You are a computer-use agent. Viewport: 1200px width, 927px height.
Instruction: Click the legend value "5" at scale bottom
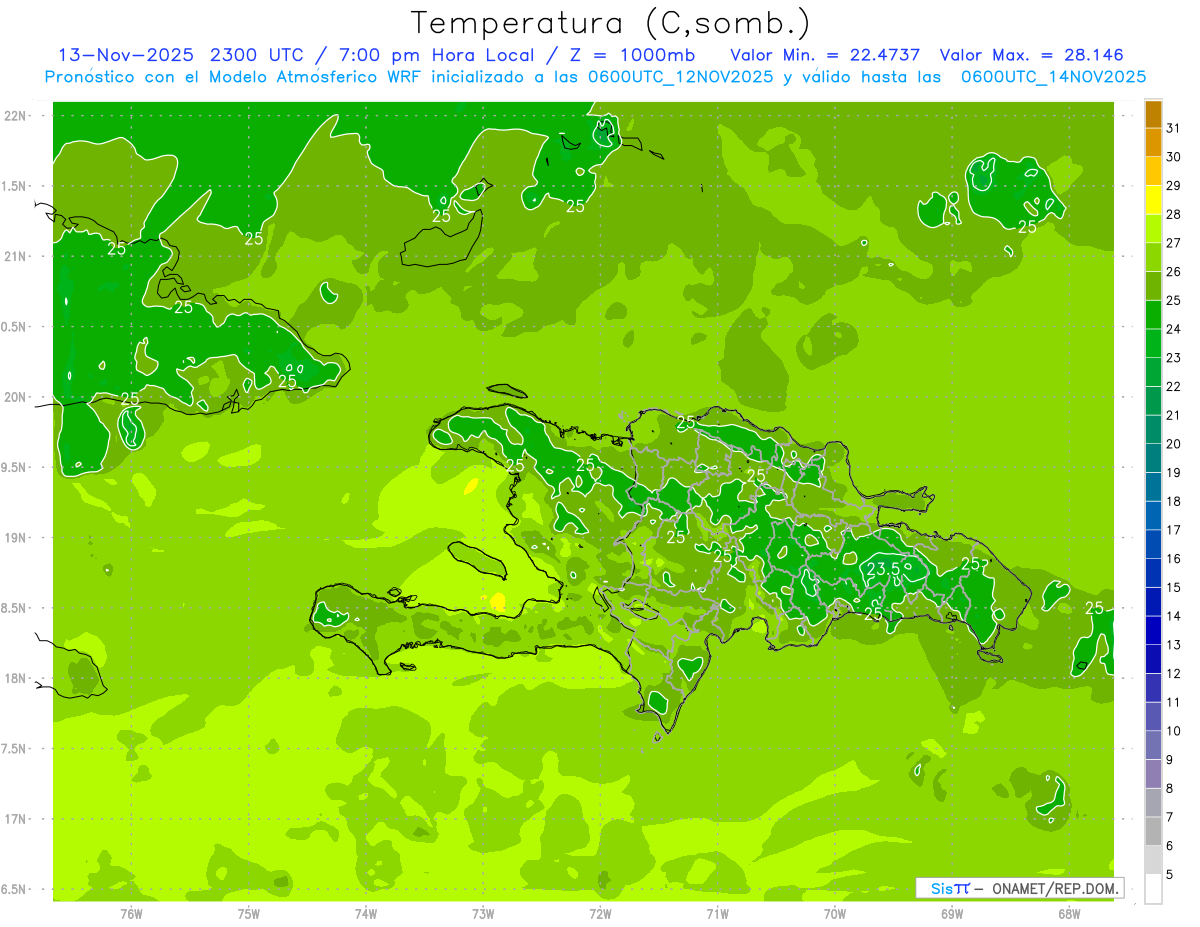click(1170, 874)
